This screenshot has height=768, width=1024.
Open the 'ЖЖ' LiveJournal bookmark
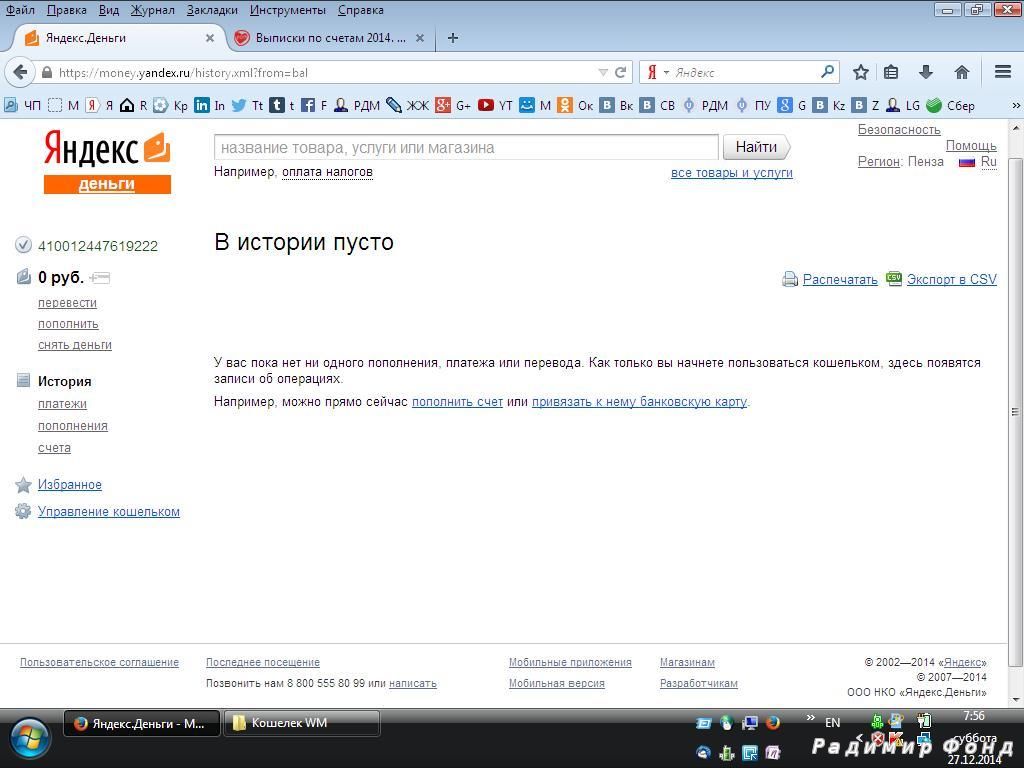pos(408,105)
